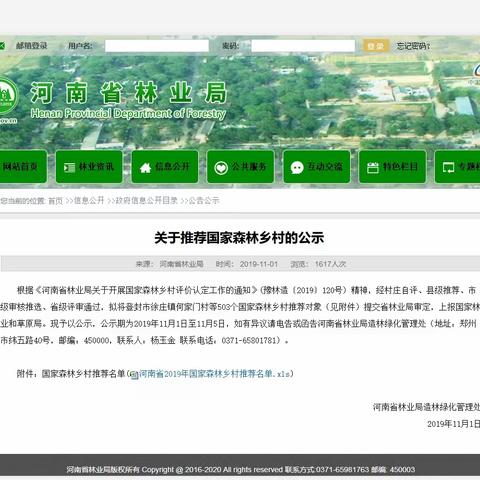The image size is (480, 480).
Task: Focus the 密码 password field
Action: click(303, 46)
